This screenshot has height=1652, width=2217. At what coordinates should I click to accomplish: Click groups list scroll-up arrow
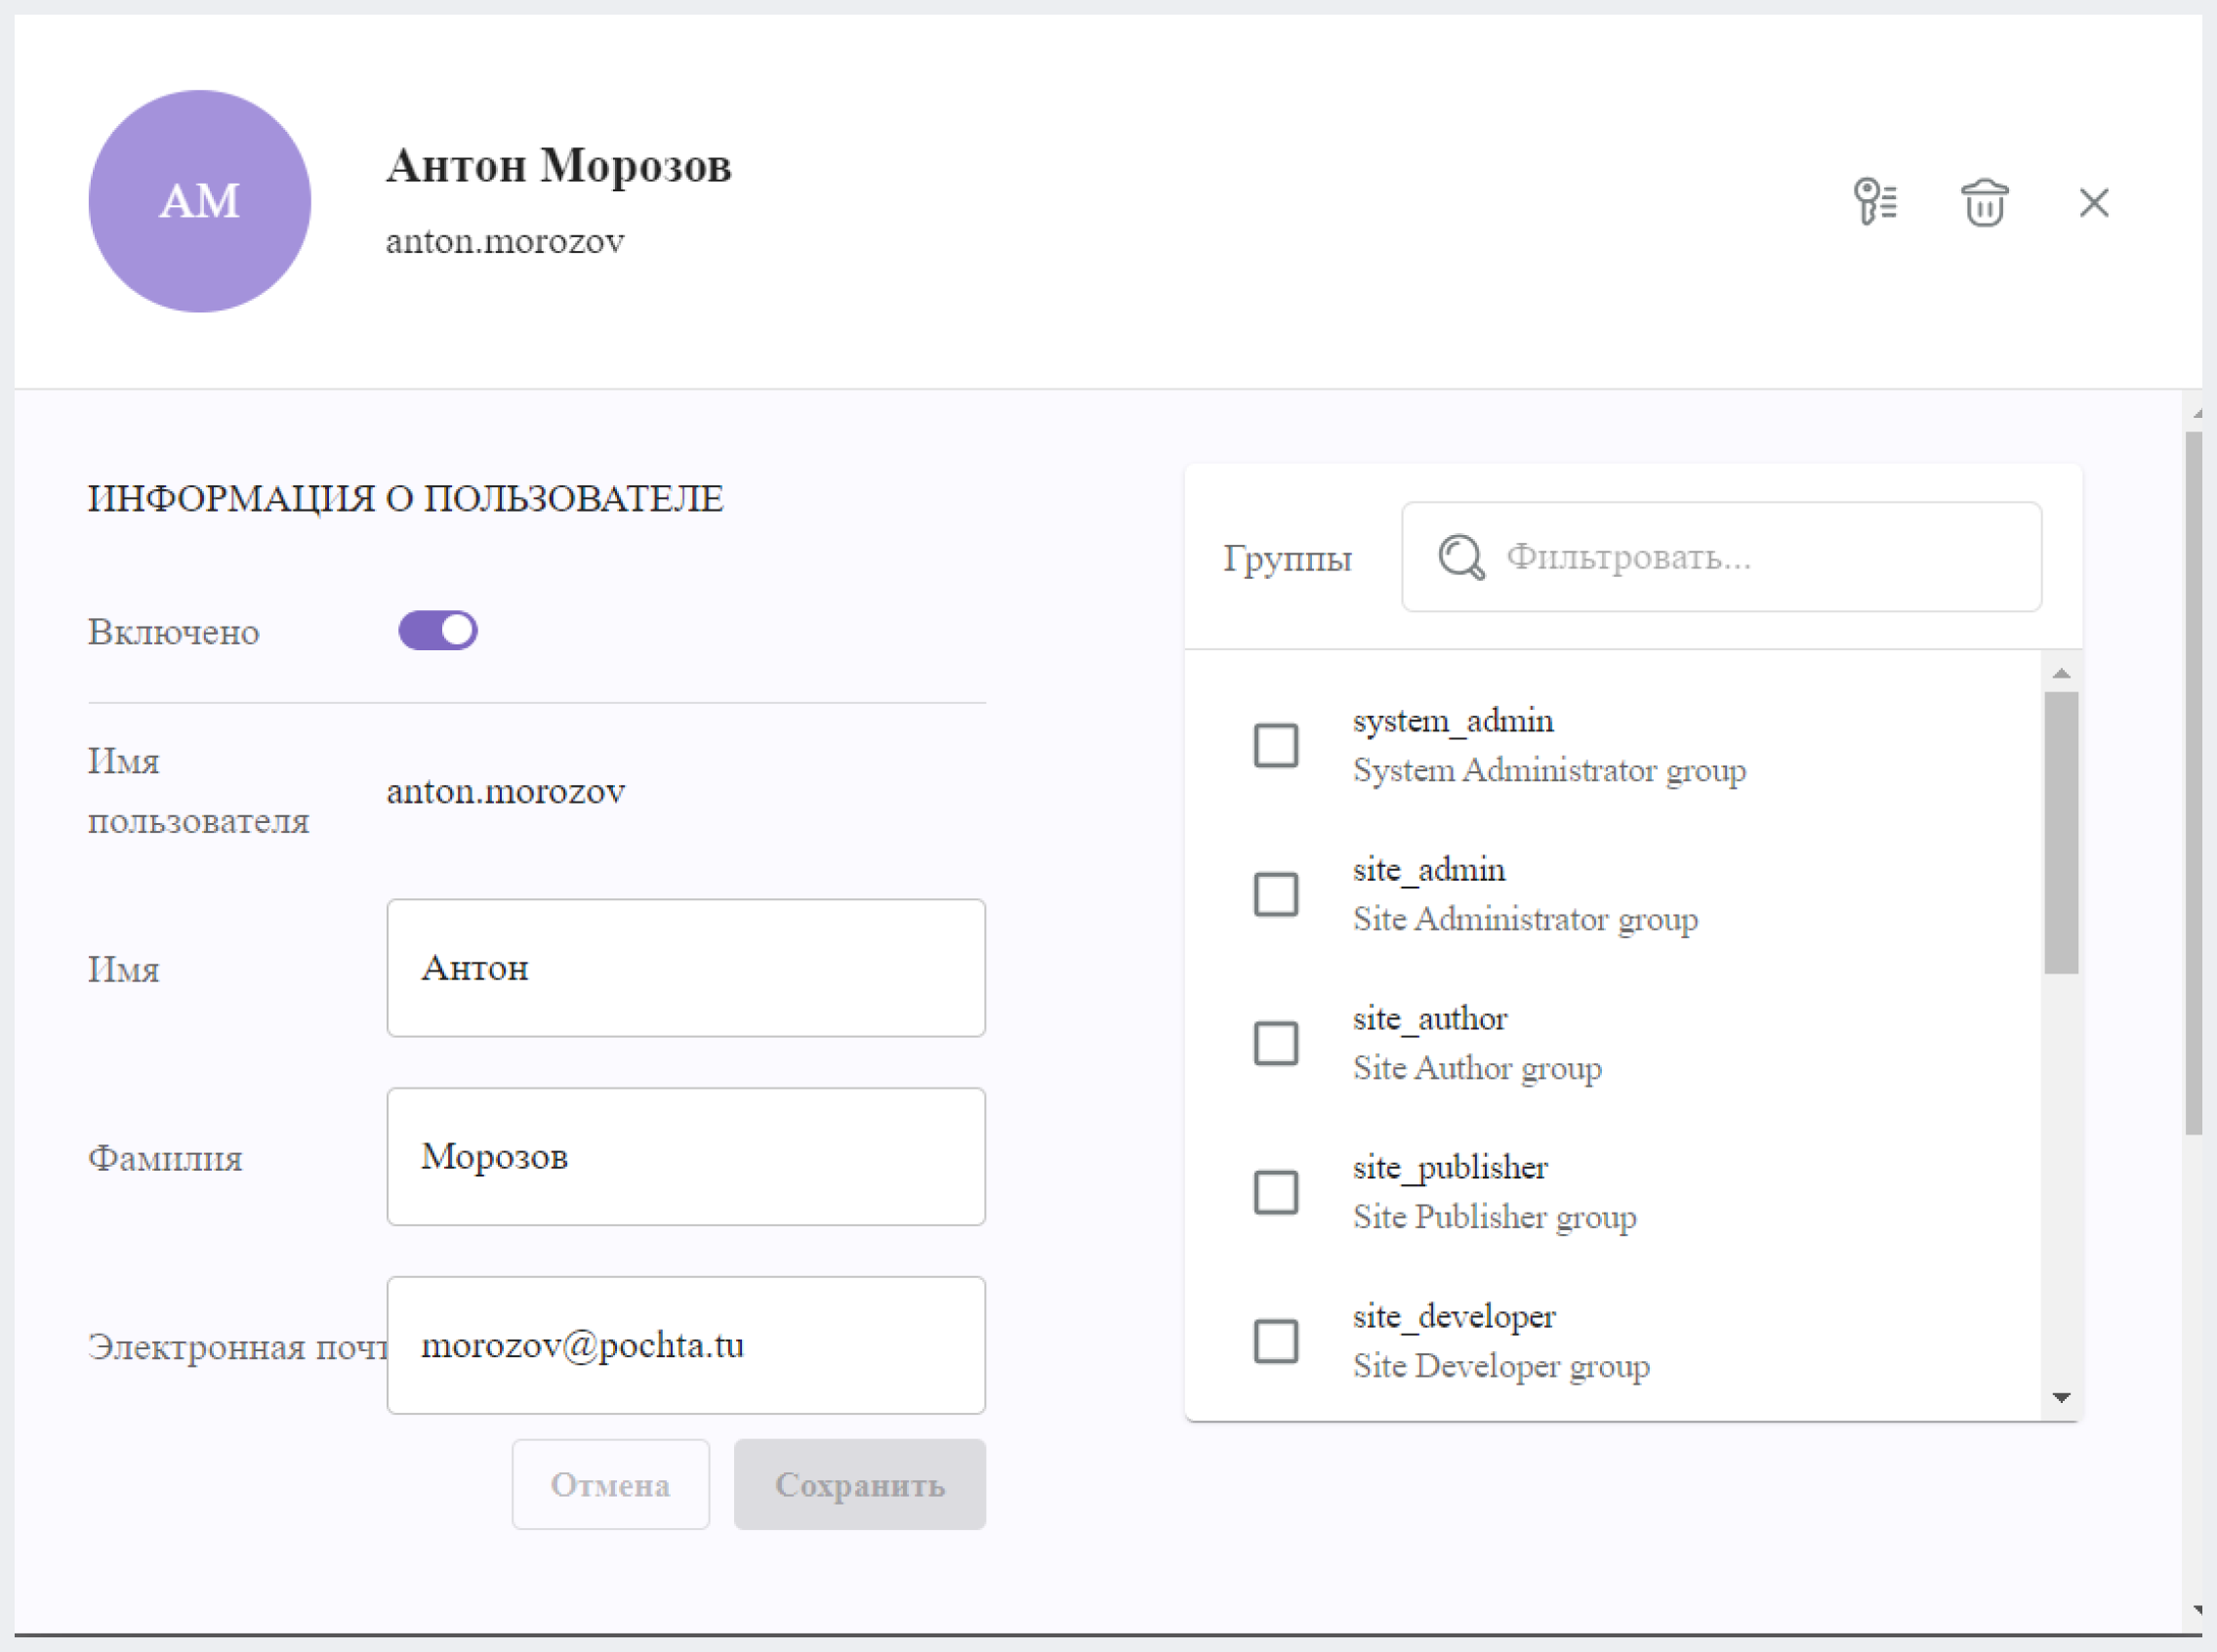2061,673
